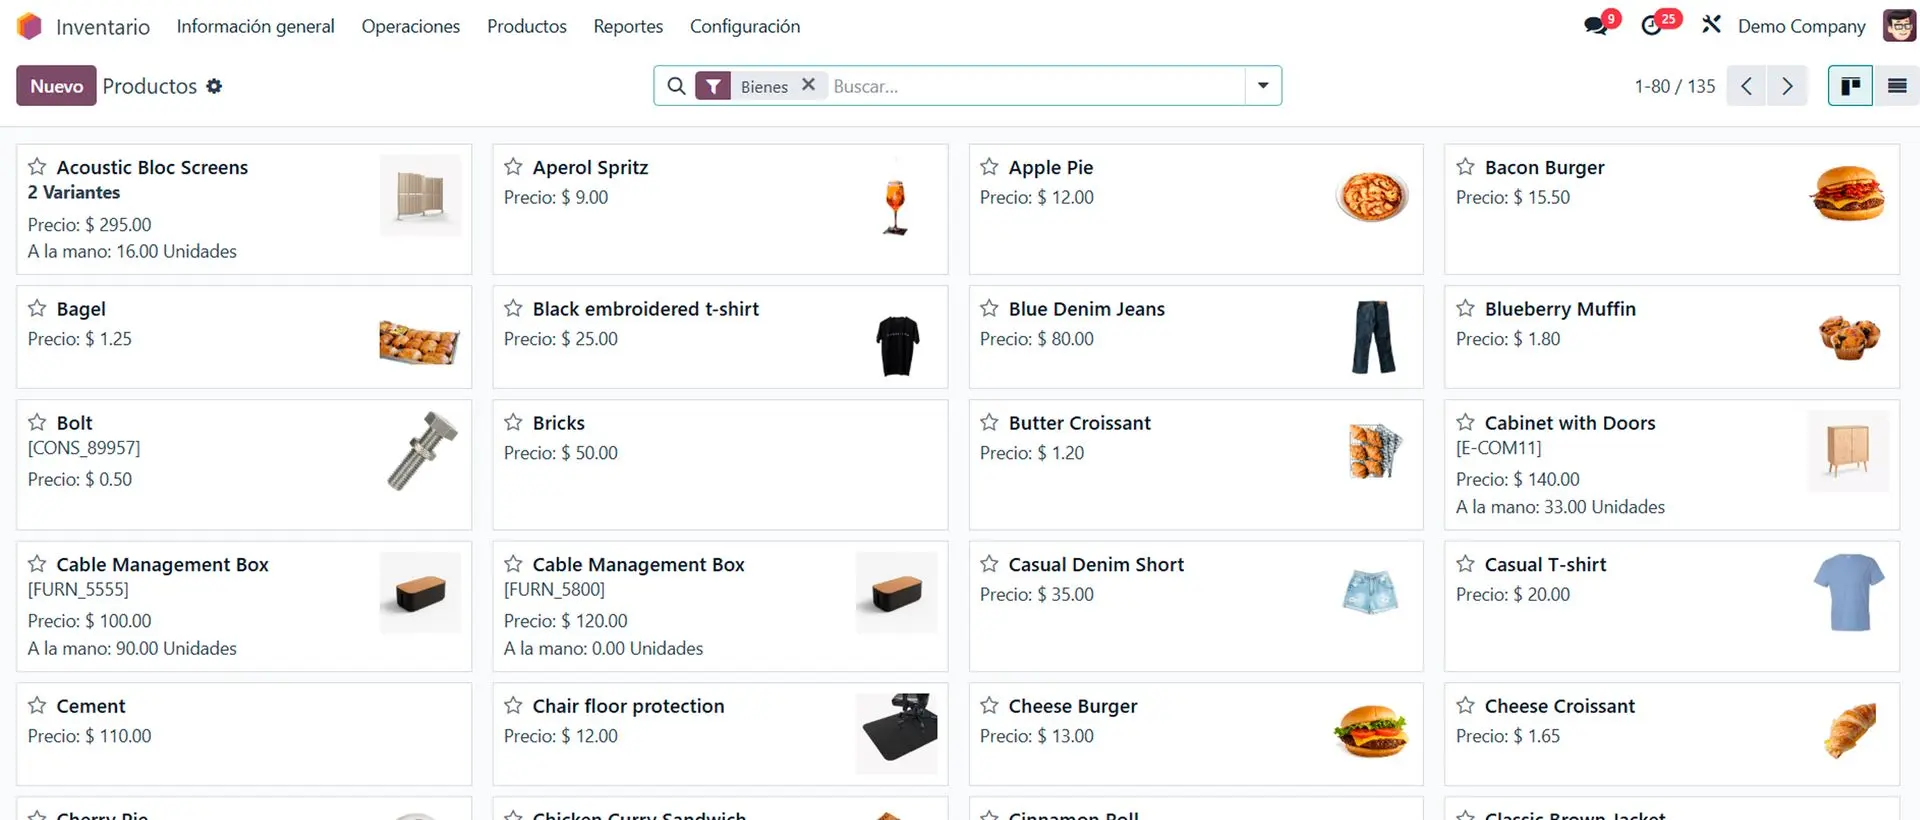Switch to kanban view
Screen dimensions: 1920x820
[1850, 86]
